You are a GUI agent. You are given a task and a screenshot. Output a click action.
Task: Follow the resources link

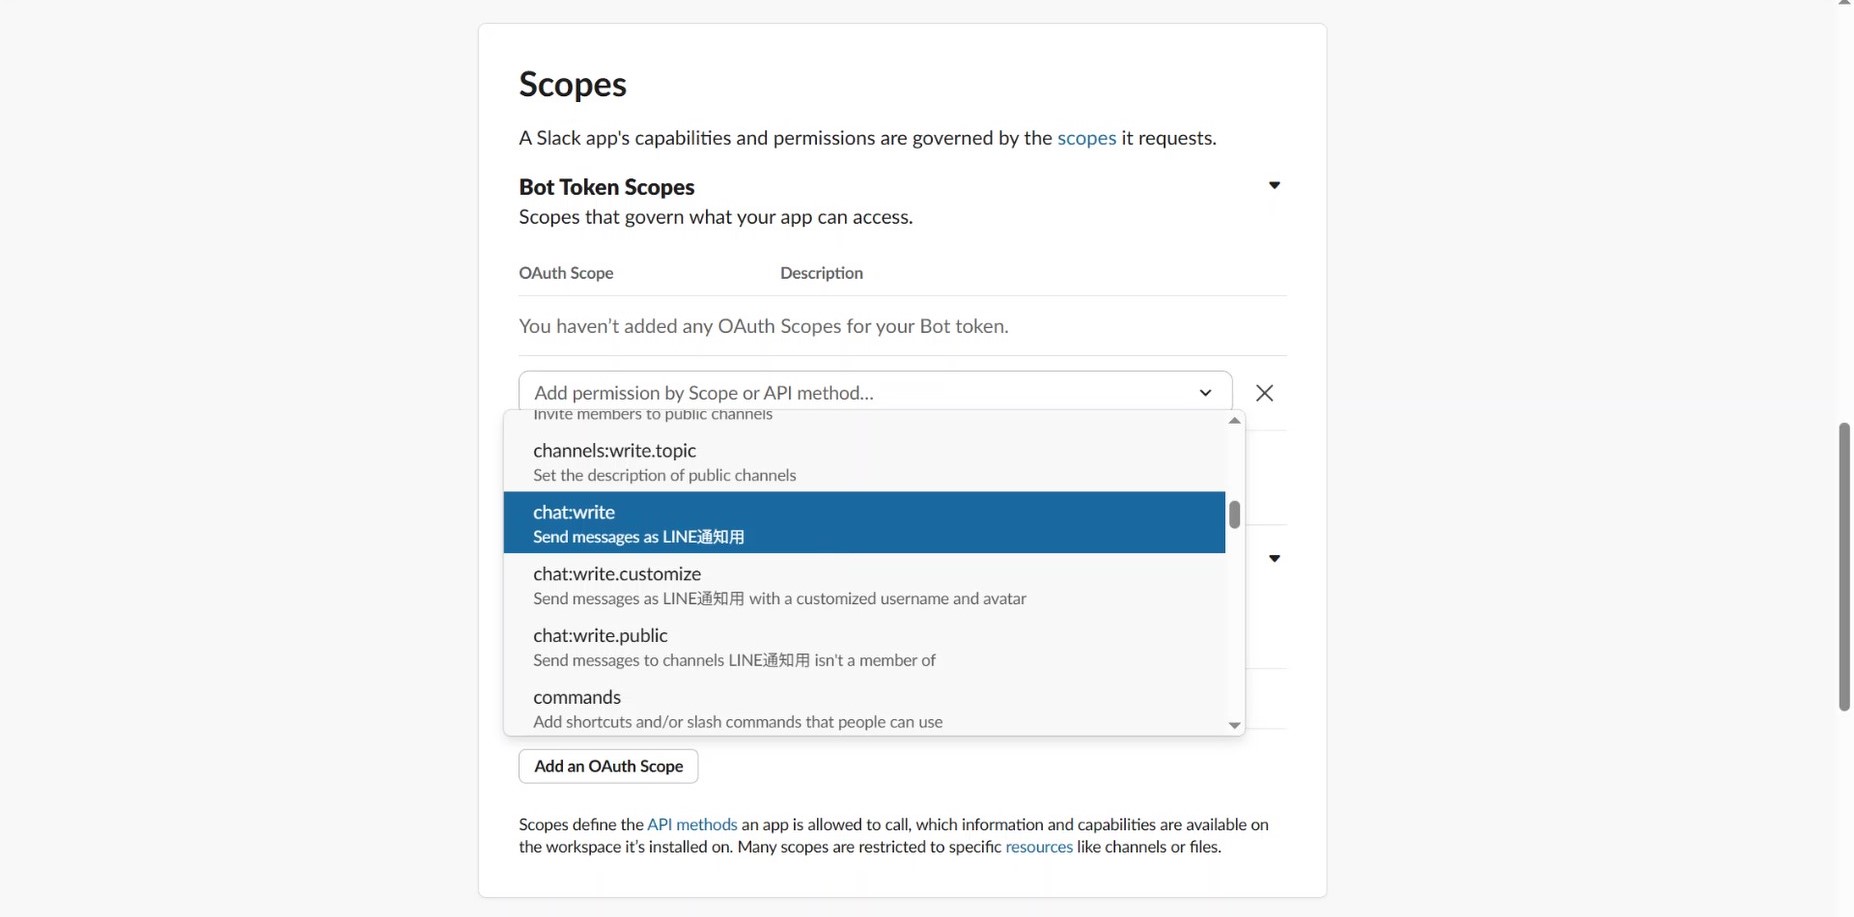click(x=1039, y=847)
